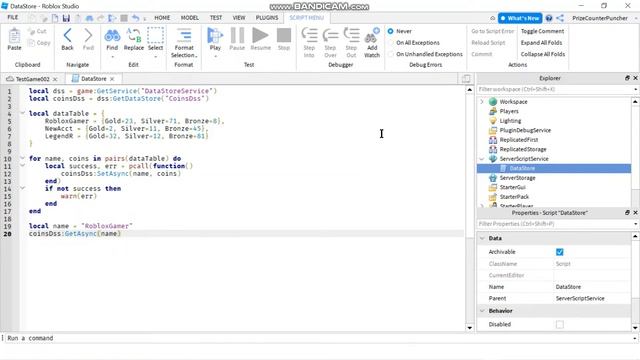Click the save icon in quick access toolbar
The width and height of the screenshot is (640, 360).
click(66, 18)
